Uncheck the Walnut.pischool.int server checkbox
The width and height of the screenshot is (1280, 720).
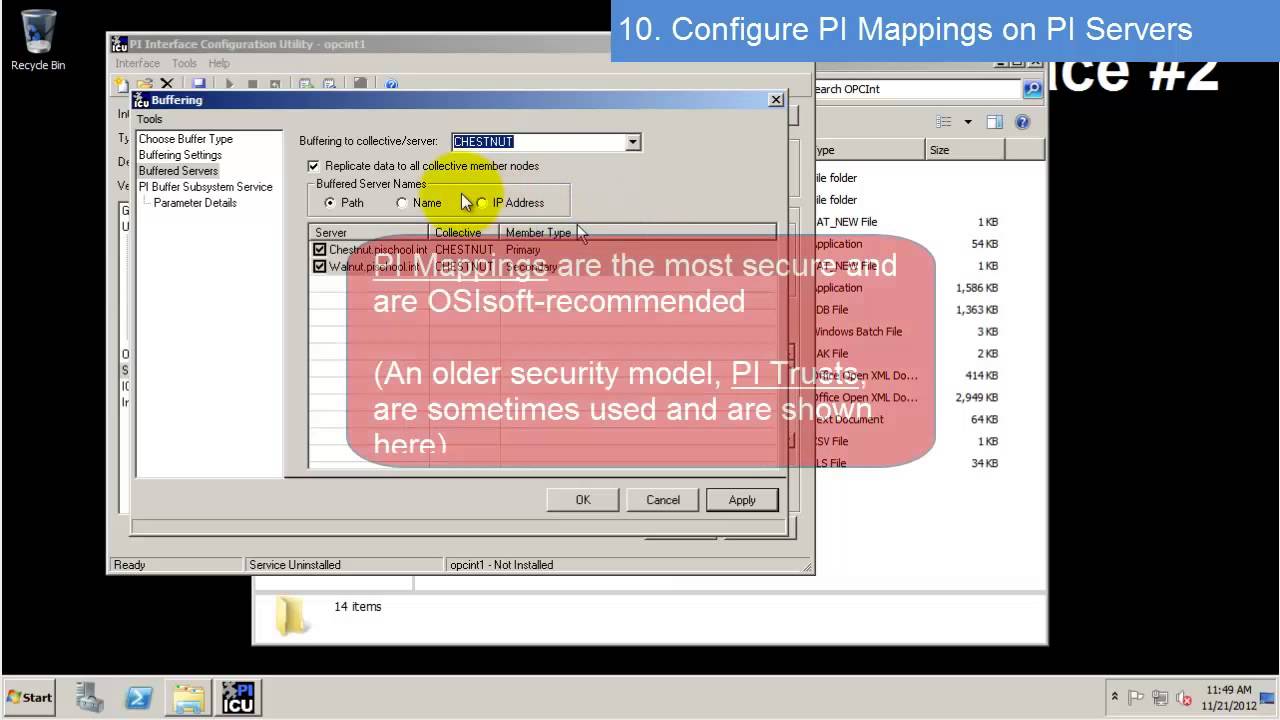point(320,267)
